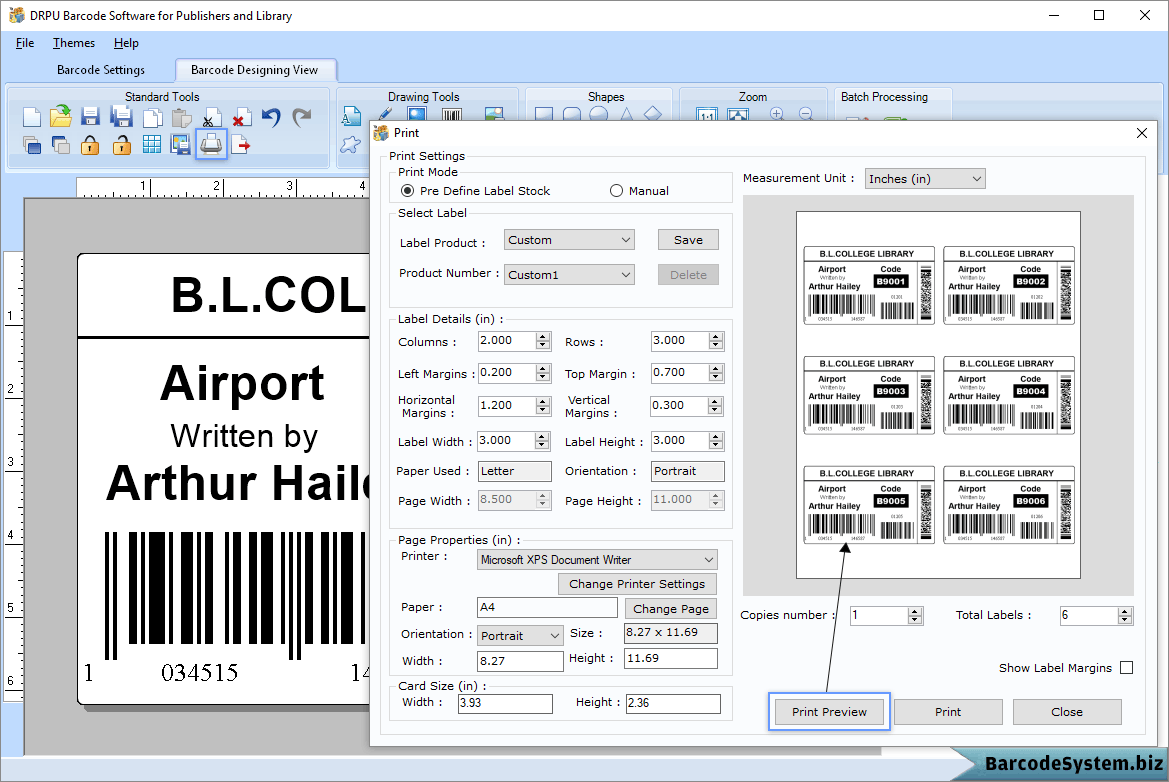Switch to the Barcode Settings tab

pyautogui.click(x=101, y=70)
